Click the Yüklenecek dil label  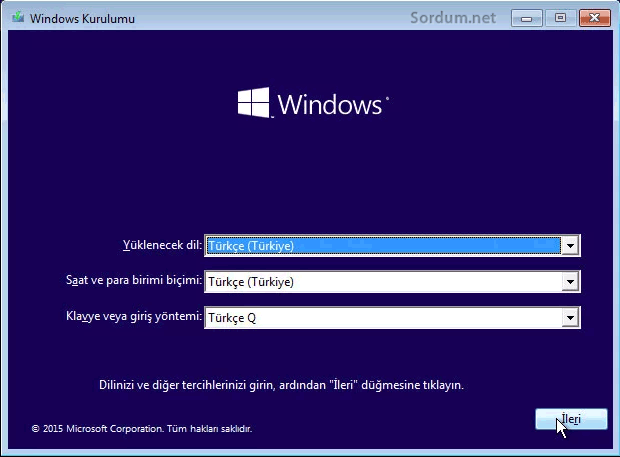(162, 245)
